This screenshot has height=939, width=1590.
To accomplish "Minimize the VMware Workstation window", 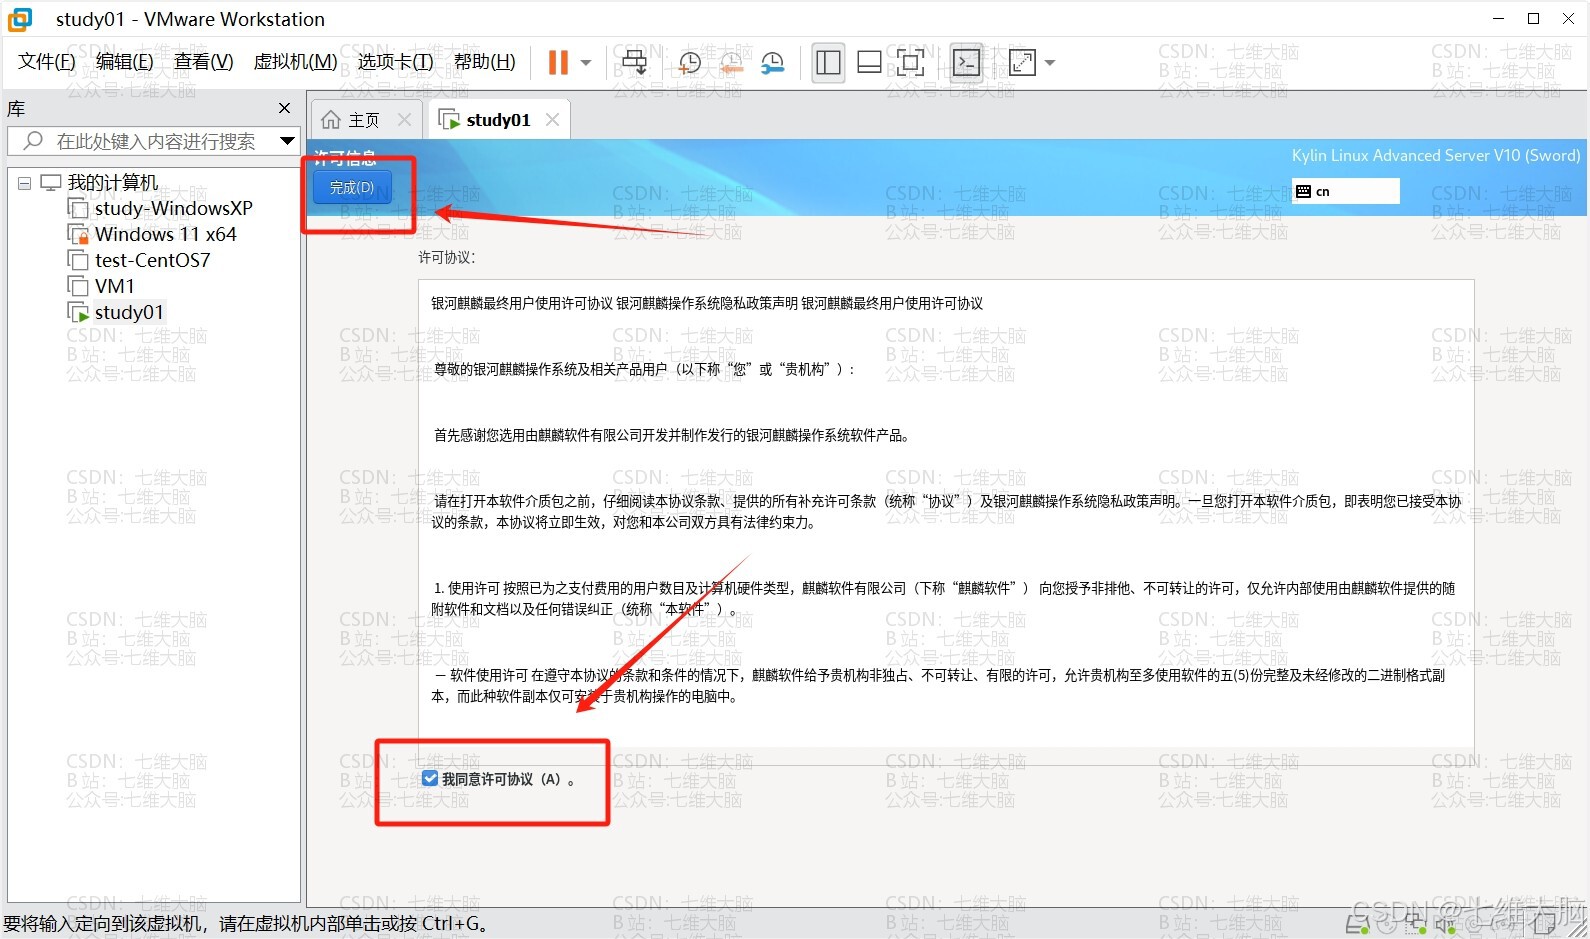I will [1498, 18].
